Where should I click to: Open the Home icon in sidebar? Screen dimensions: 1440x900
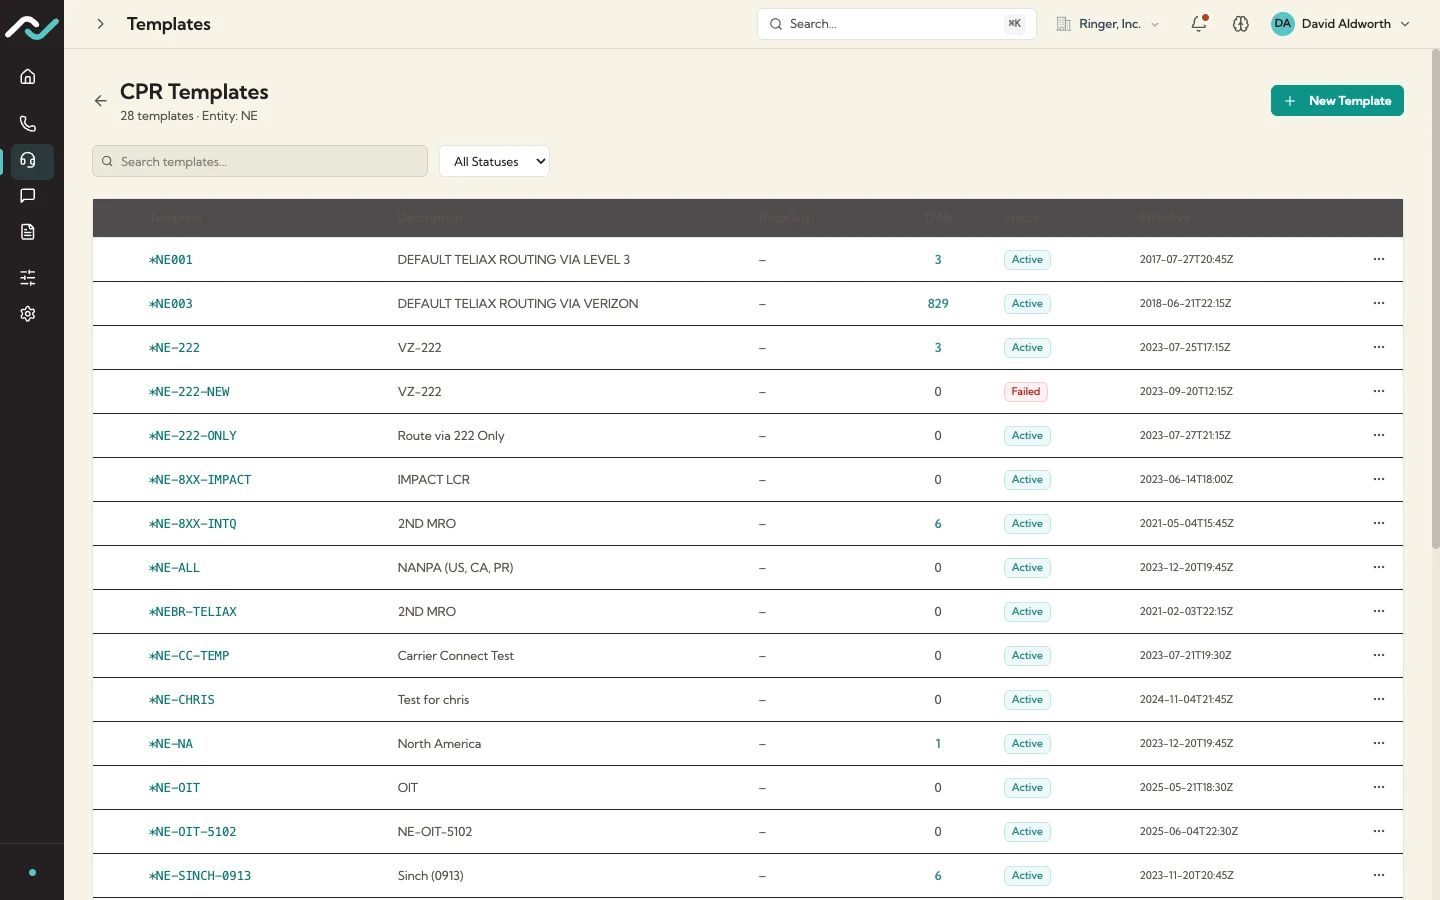point(28,77)
